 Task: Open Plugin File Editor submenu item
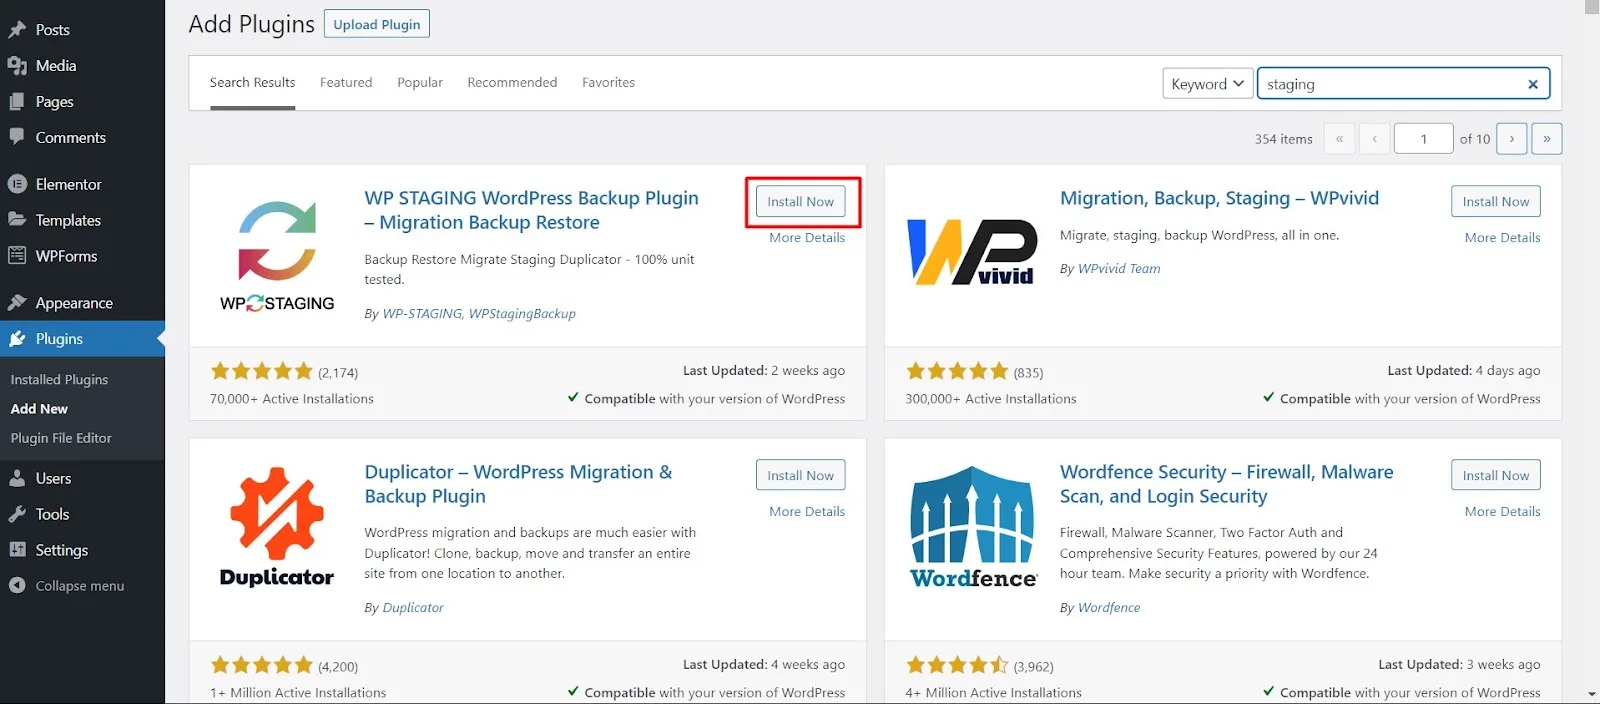[61, 438]
